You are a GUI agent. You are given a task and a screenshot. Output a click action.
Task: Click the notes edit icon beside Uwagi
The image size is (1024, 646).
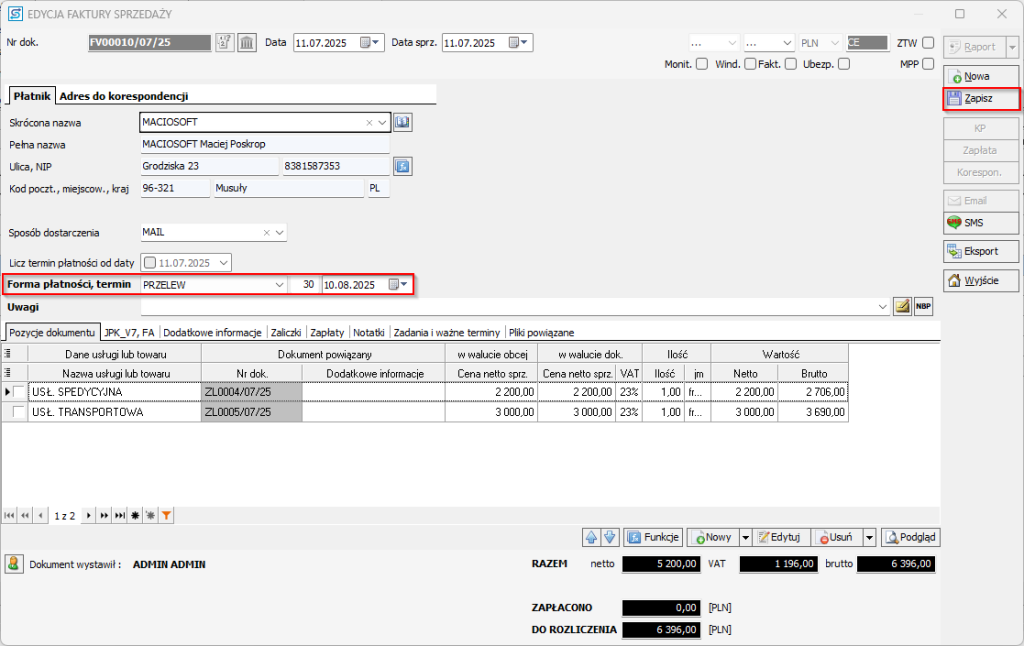pos(902,306)
